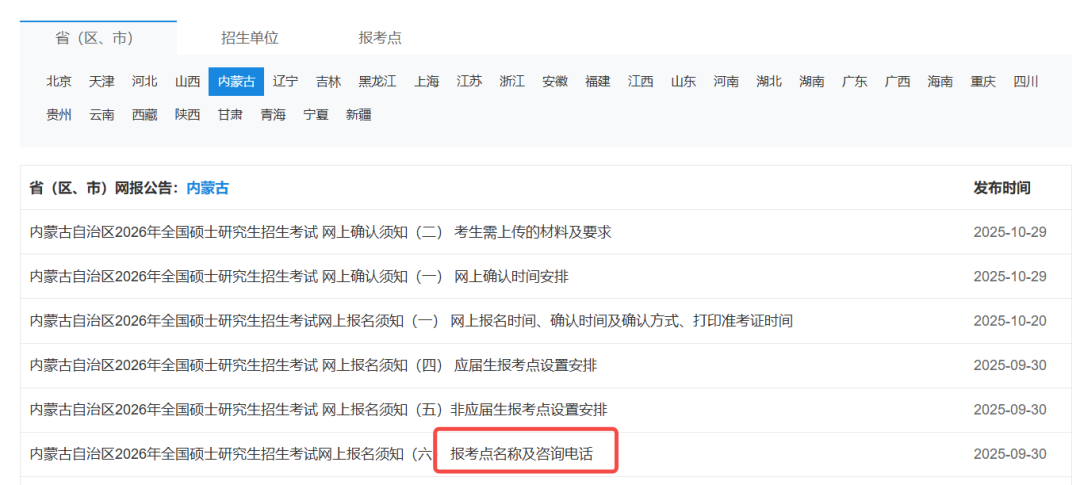Select 上海 in the region list
The height and width of the screenshot is (485, 1080).
(x=426, y=82)
